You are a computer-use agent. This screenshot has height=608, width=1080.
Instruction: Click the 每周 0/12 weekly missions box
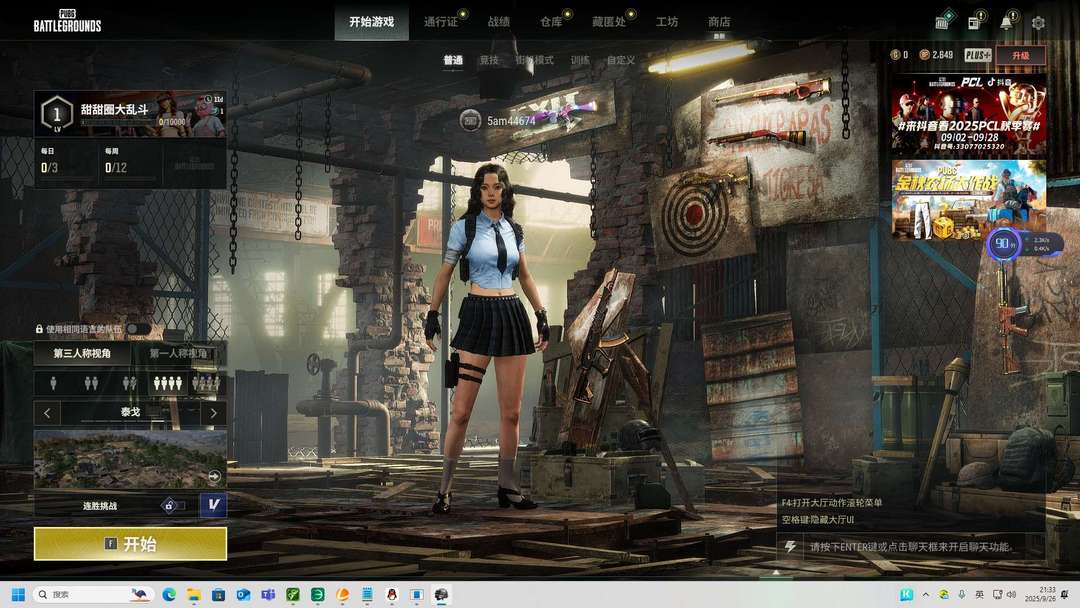point(131,162)
